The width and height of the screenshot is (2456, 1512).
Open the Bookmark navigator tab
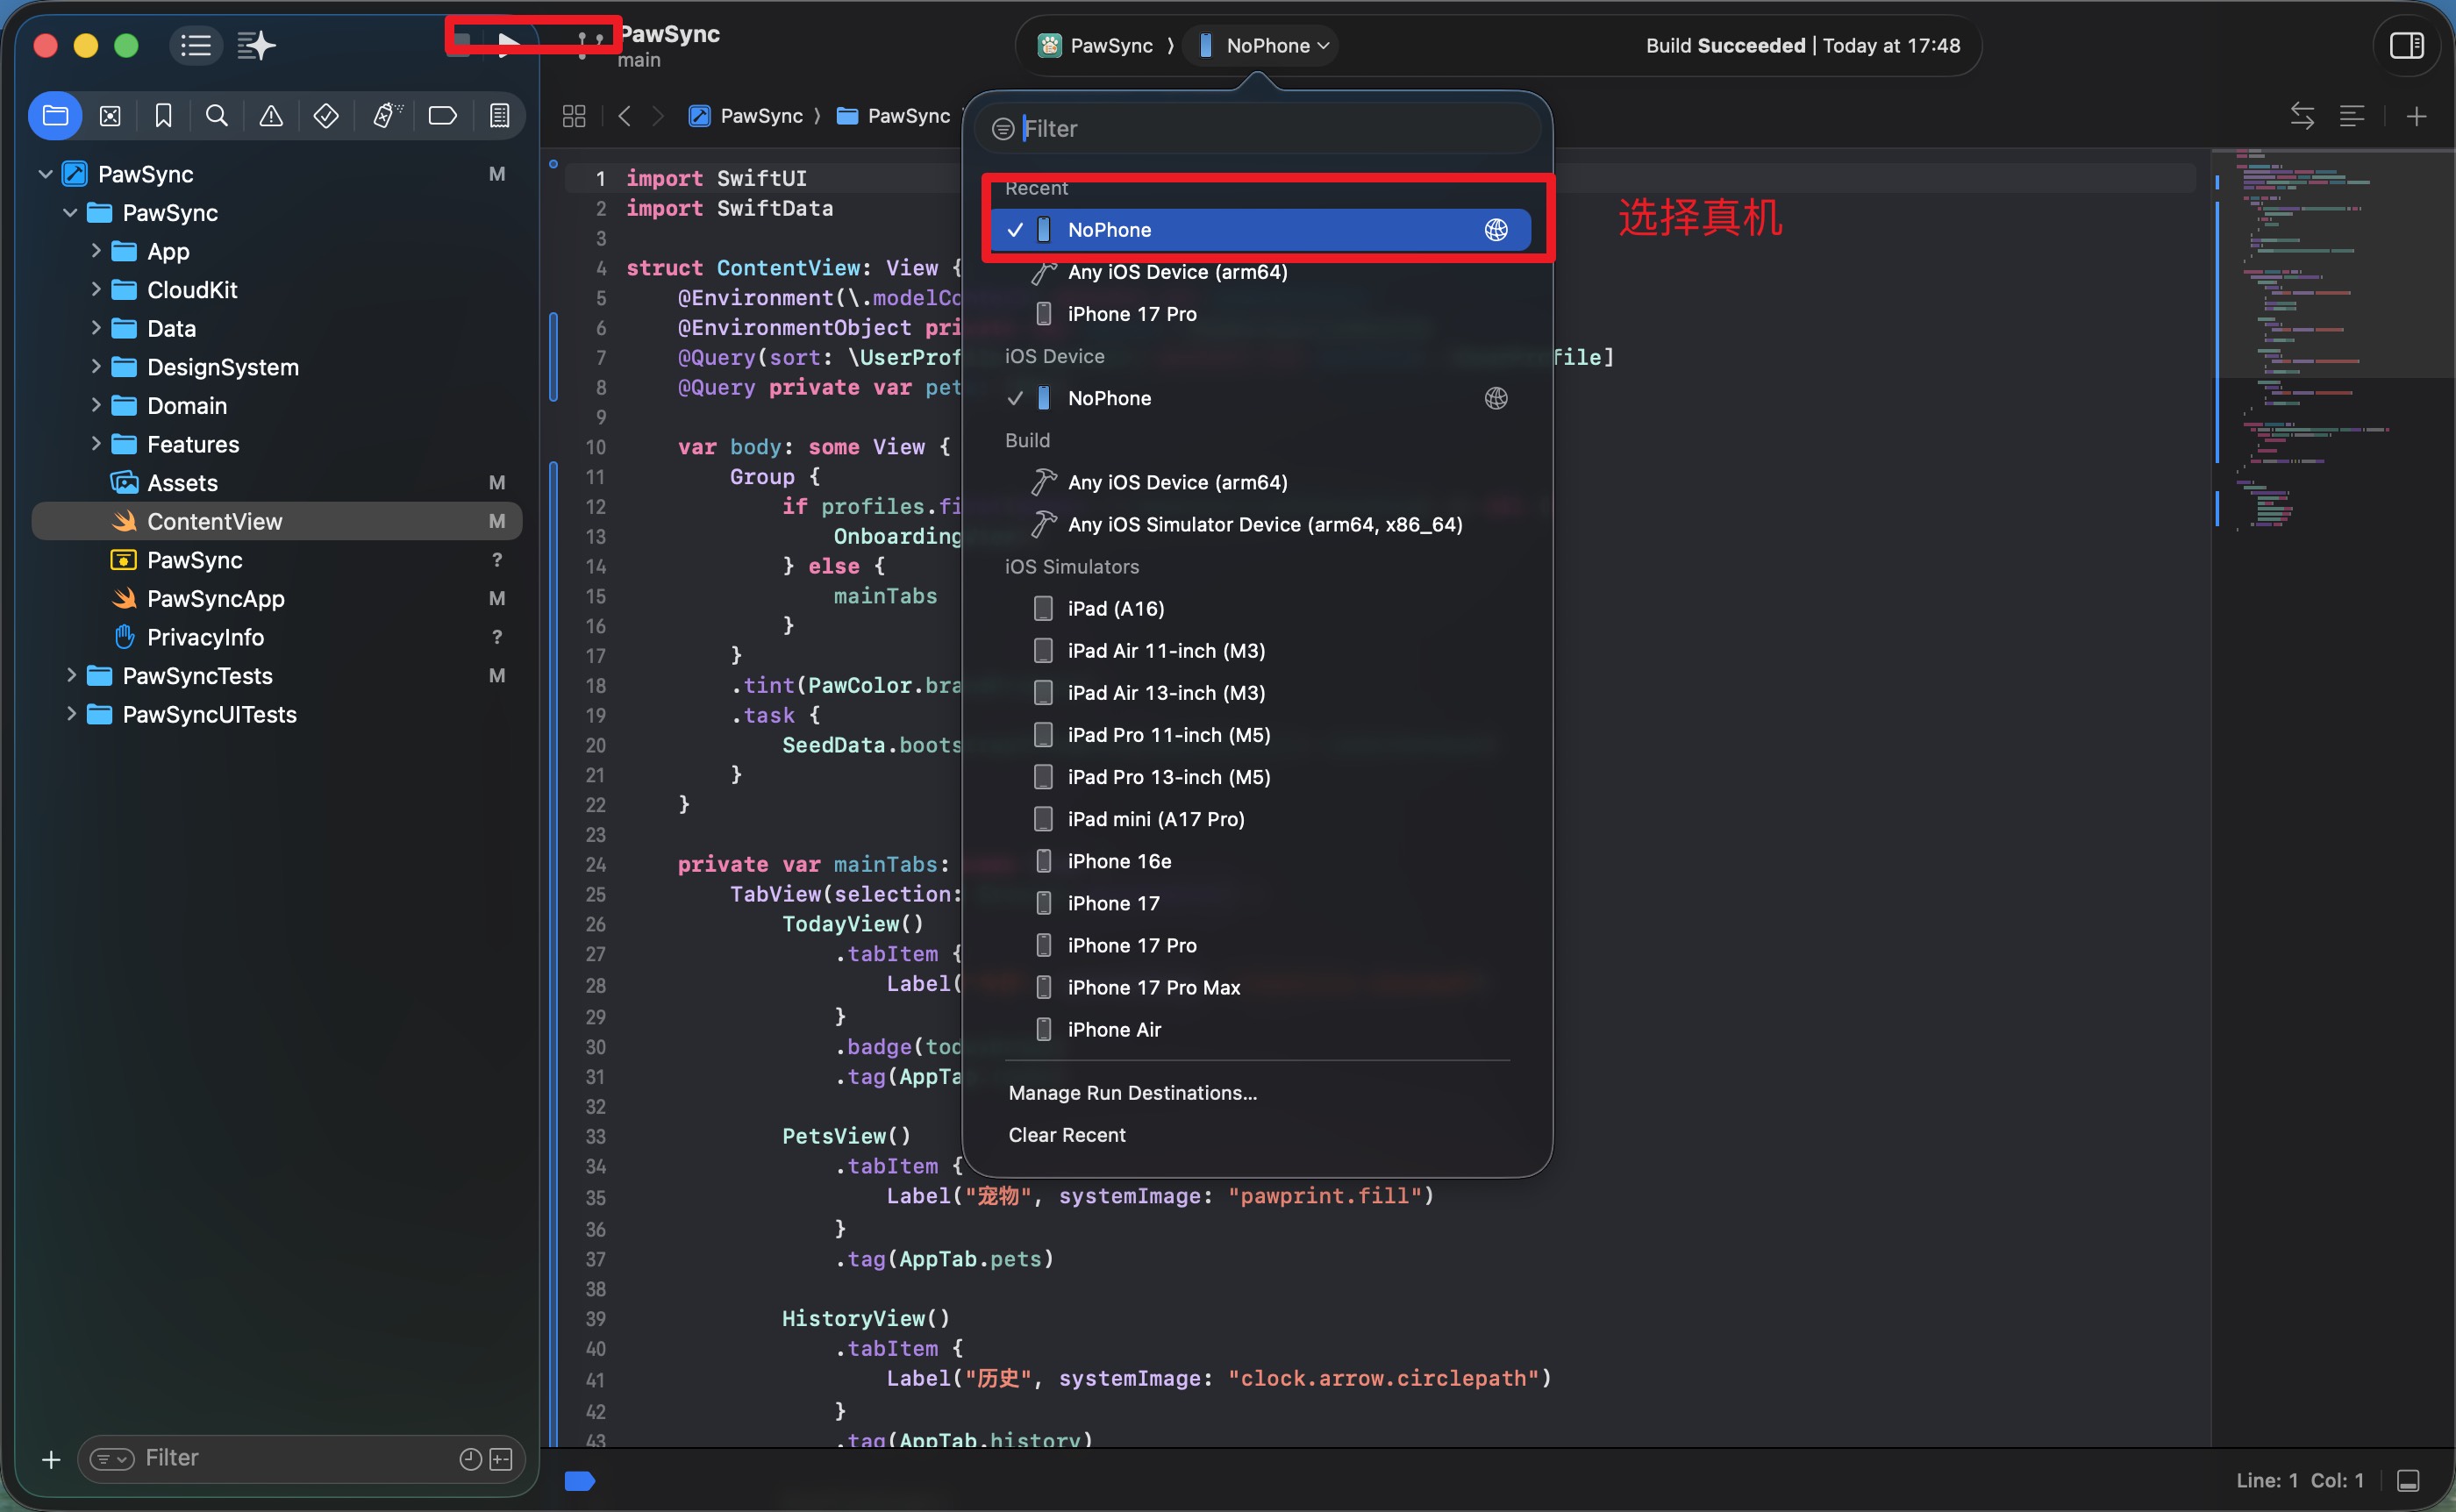pos(164,116)
